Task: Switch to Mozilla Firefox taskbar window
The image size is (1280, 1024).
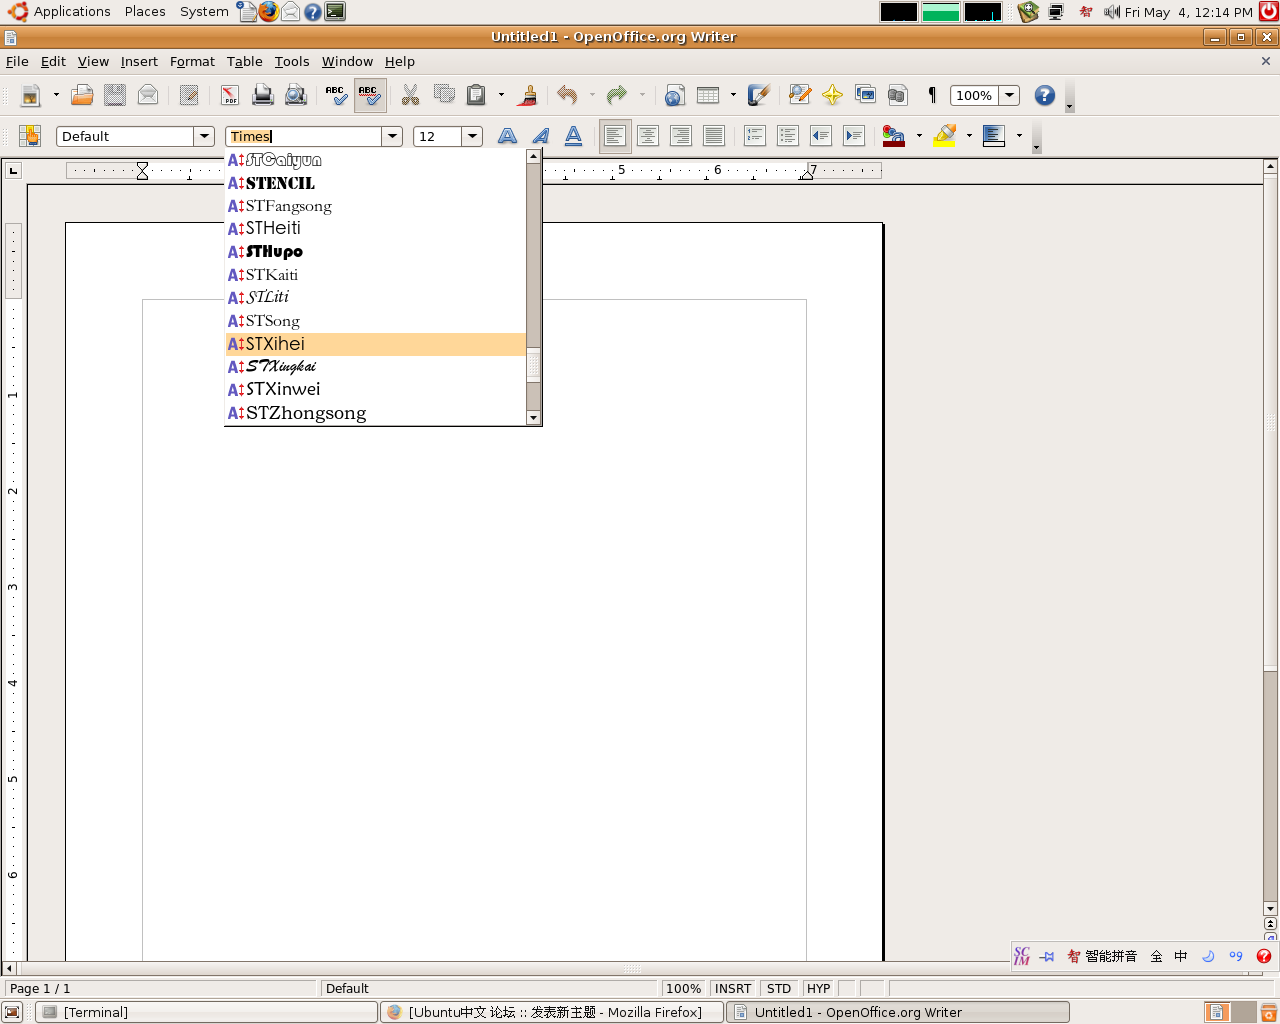Action: click(x=552, y=1012)
